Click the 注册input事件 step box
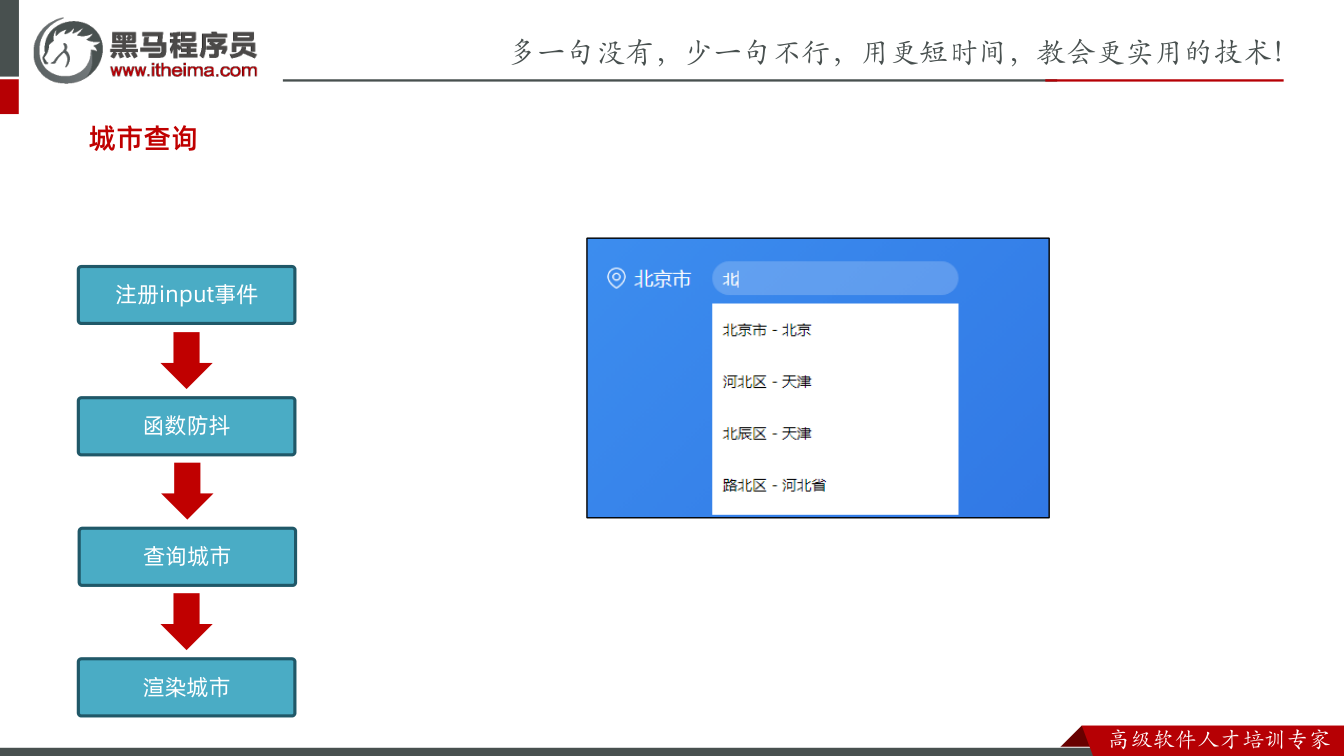This screenshot has height=756, width=1344. point(187,295)
